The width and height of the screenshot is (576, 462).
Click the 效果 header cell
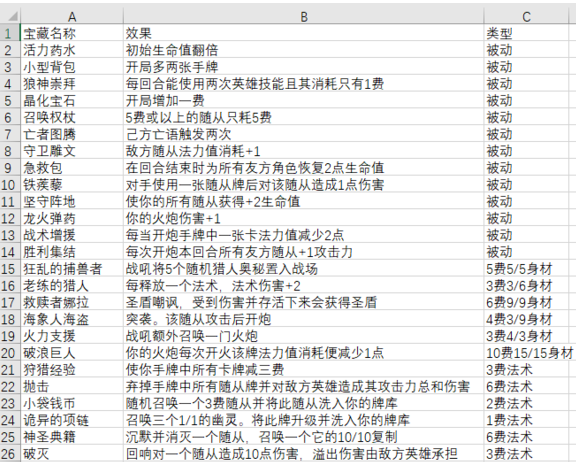click(304, 33)
